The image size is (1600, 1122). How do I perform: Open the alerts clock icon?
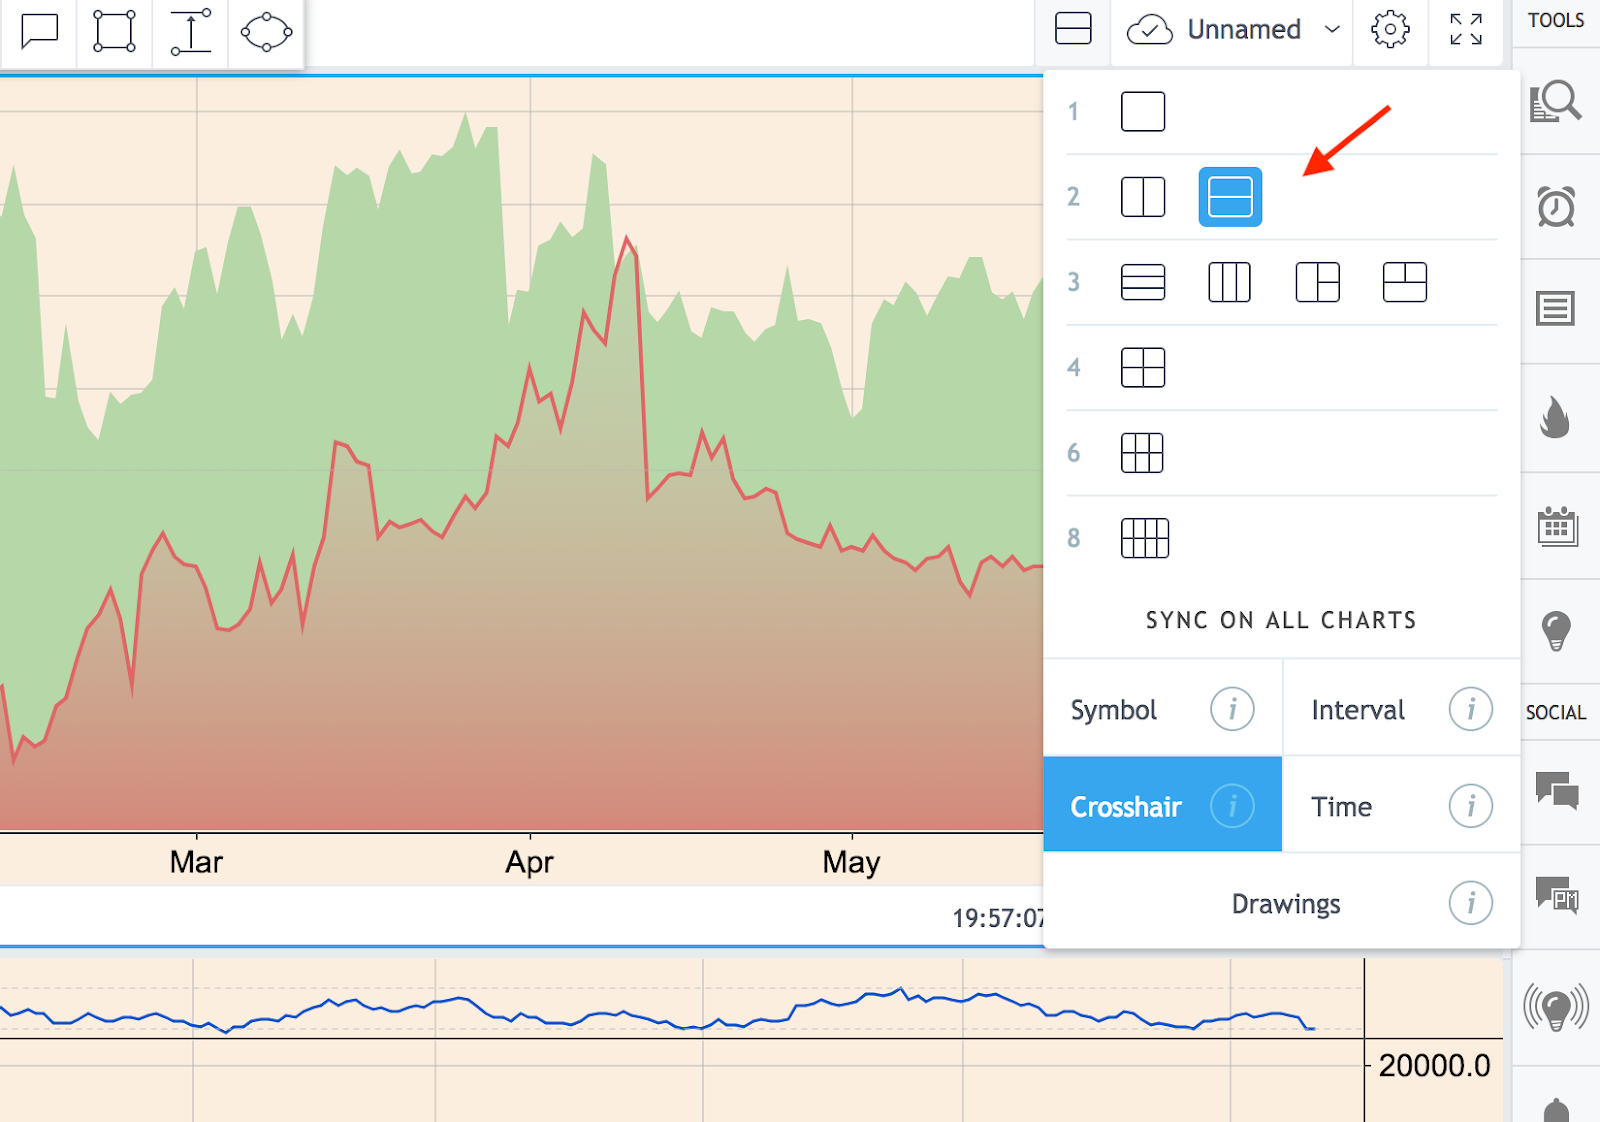tap(1557, 207)
